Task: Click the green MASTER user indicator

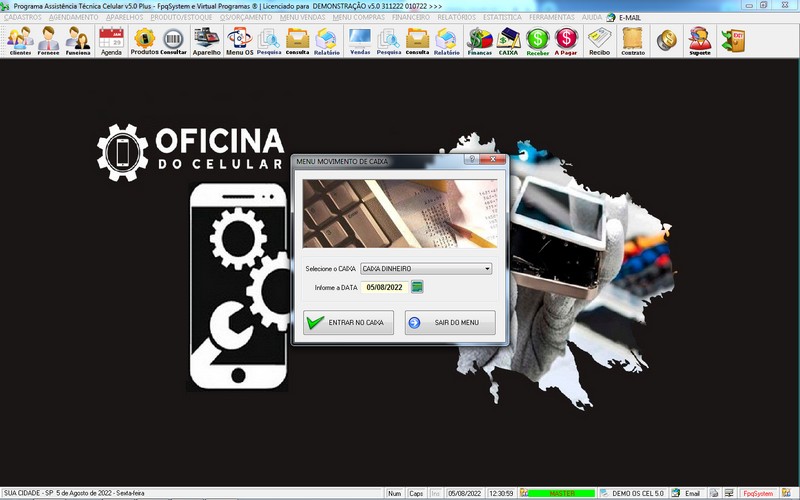Action: (x=561, y=493)
